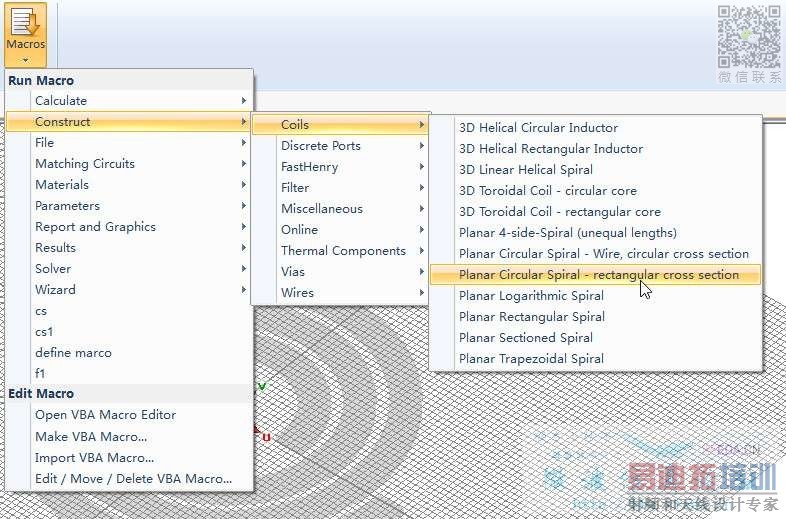Choose Make VBA Macro...
Viewport: 786px width, 519px height.
tap(129, 437)
